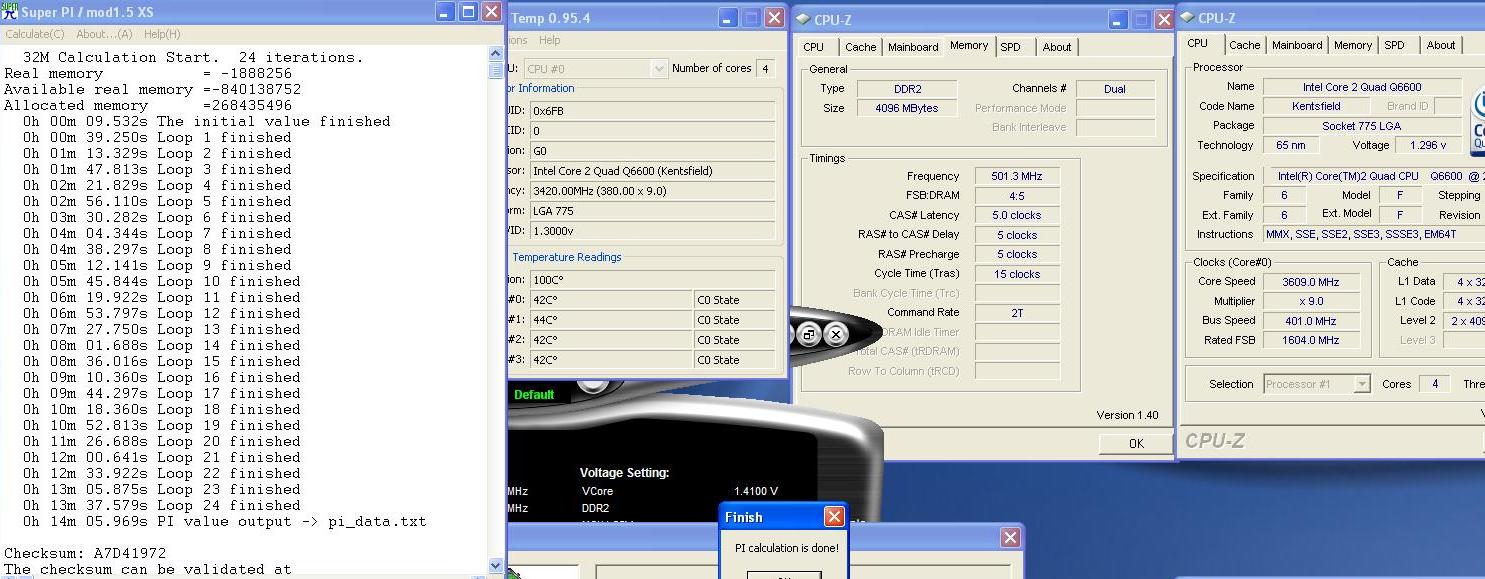Click the VCore value 1.4100 V

tap(756, 491)
